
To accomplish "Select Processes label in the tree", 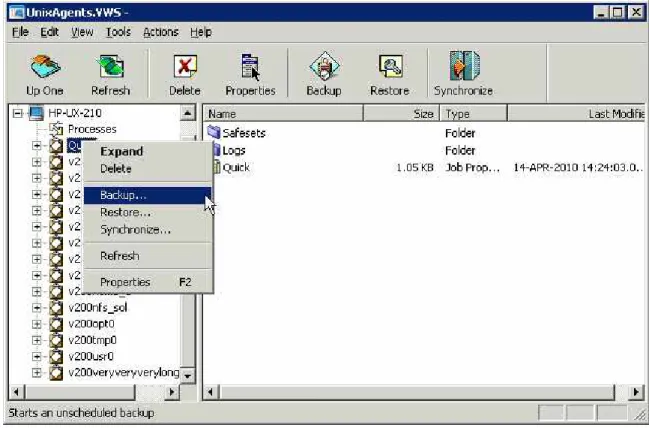I will pos(92,129).
